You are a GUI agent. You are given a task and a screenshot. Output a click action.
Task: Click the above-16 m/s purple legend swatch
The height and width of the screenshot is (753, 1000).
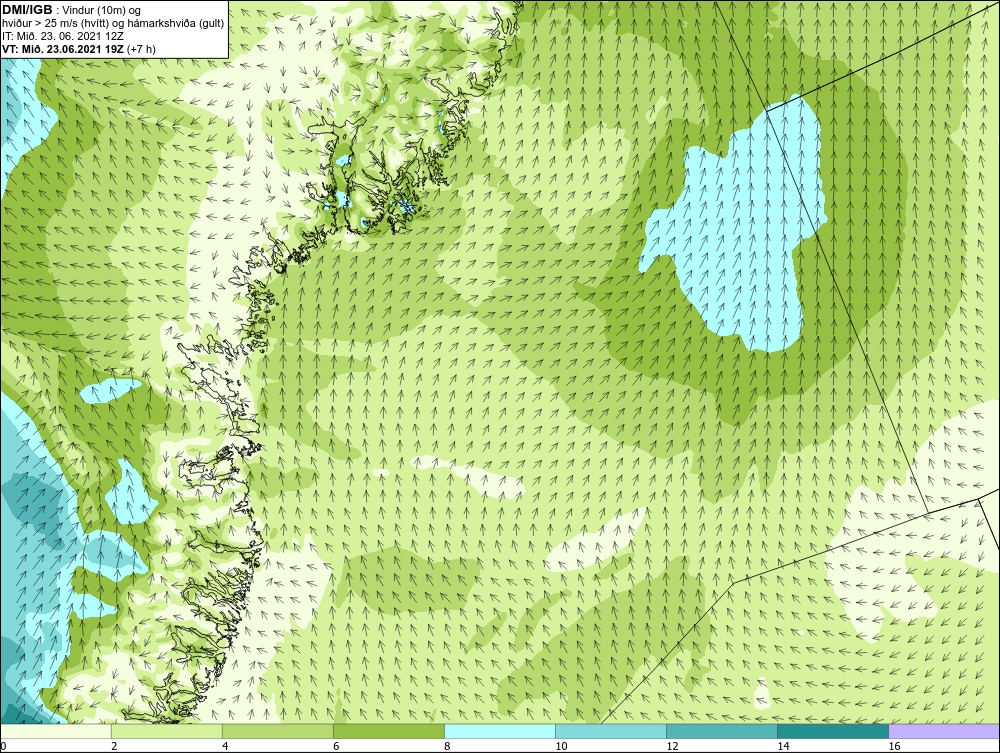click(x=944, y=731)
